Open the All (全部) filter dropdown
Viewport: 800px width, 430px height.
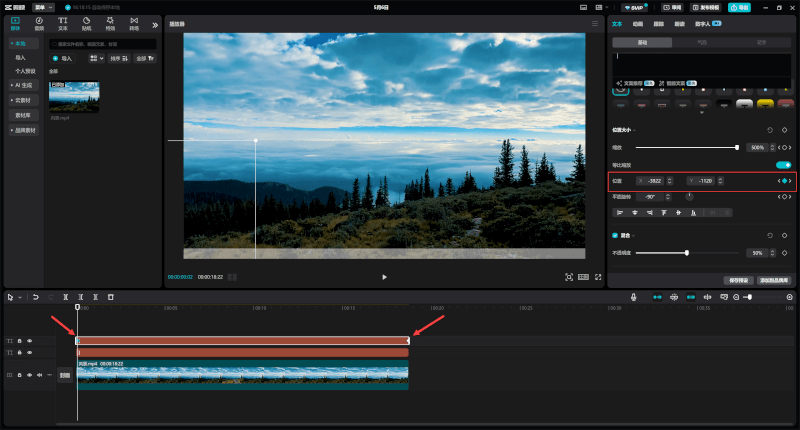point(145,58)
